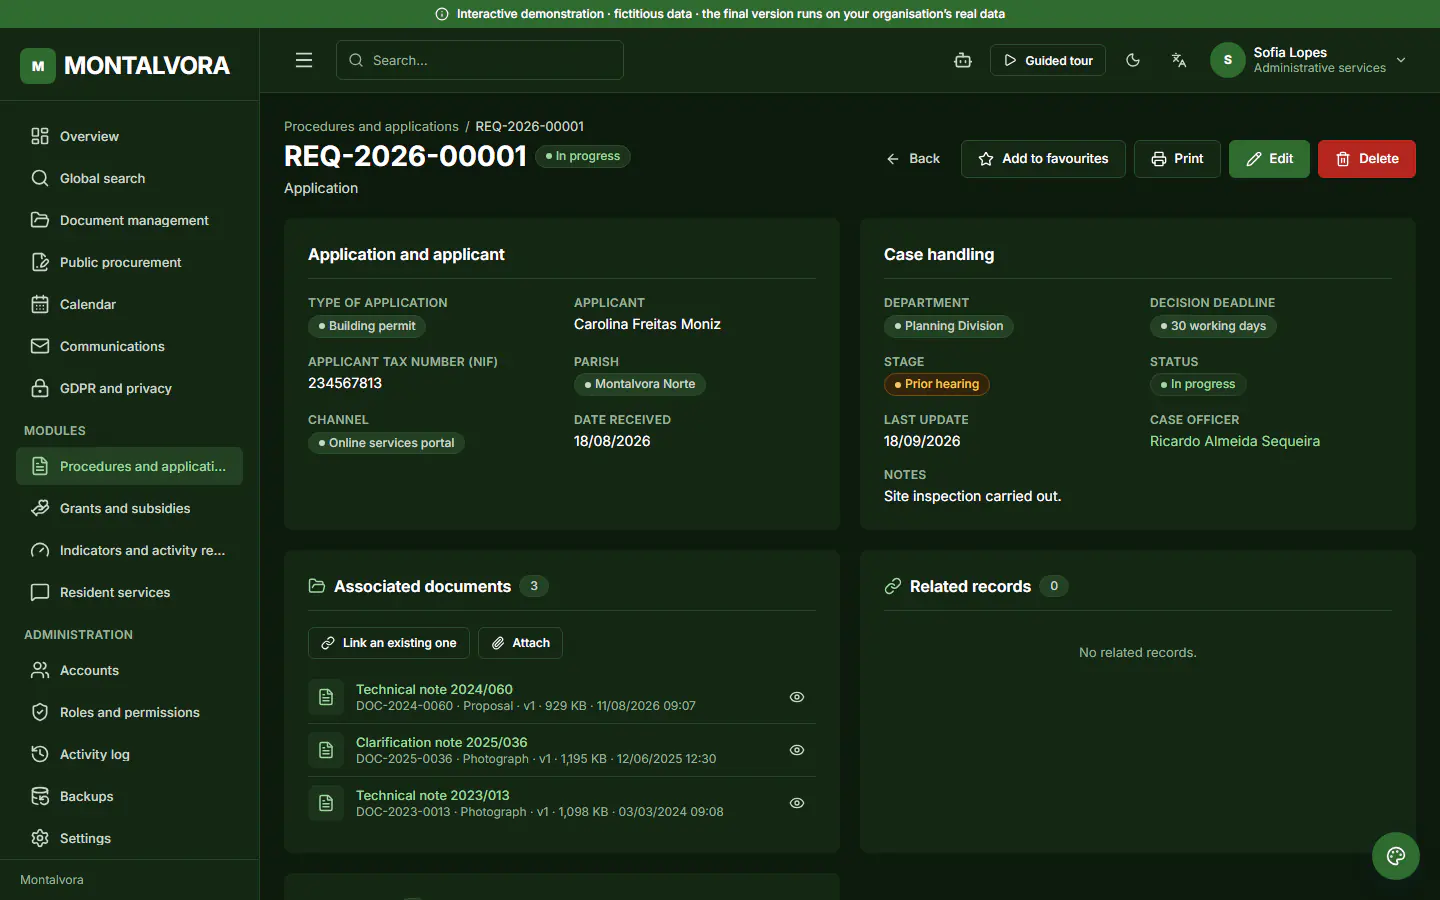Screen dimensions: 1440x900
Task: Open Settings in sidebar
Action: pyautogui.click(x=129, y=838)
